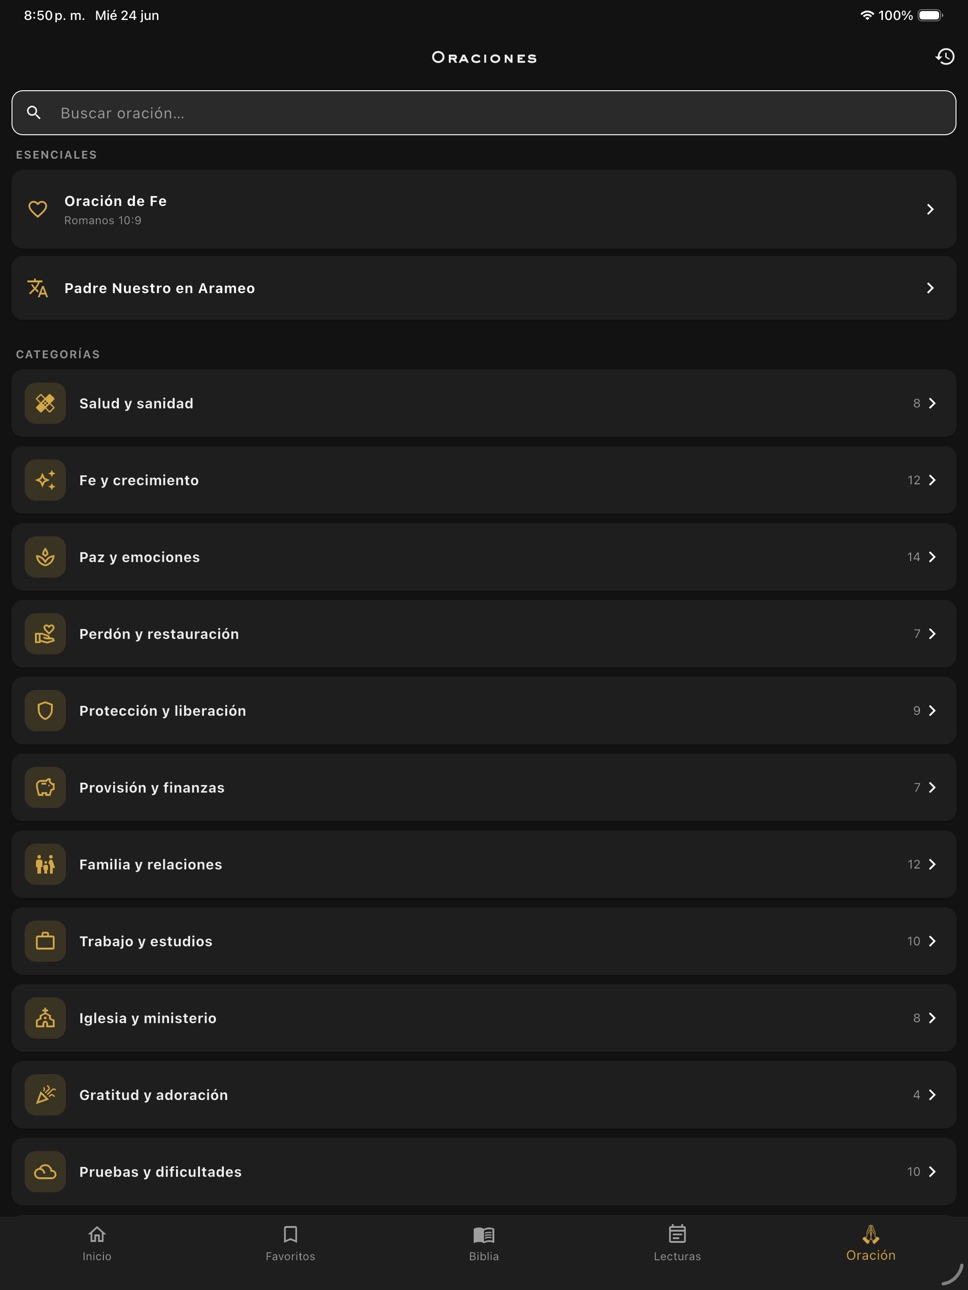Tap the church icon for Iglesia y ministerio
Viewport: 968px width, 1290px height.
(x=45, y=1018)
